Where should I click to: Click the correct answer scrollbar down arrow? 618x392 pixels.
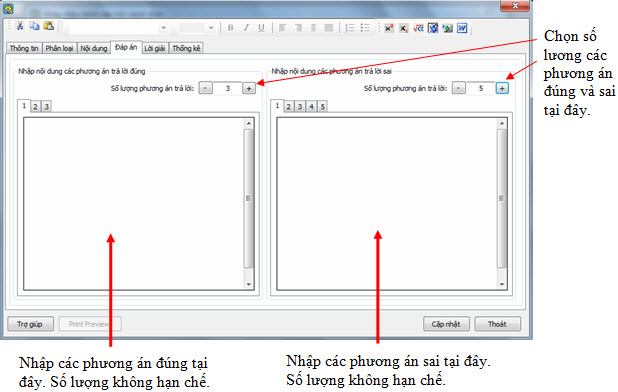(x=248, y=284)
